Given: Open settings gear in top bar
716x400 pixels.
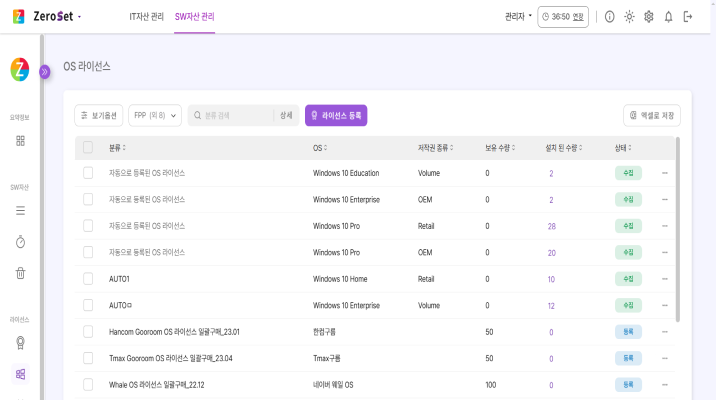Looking at the screenshot, I should click(649, 17).
